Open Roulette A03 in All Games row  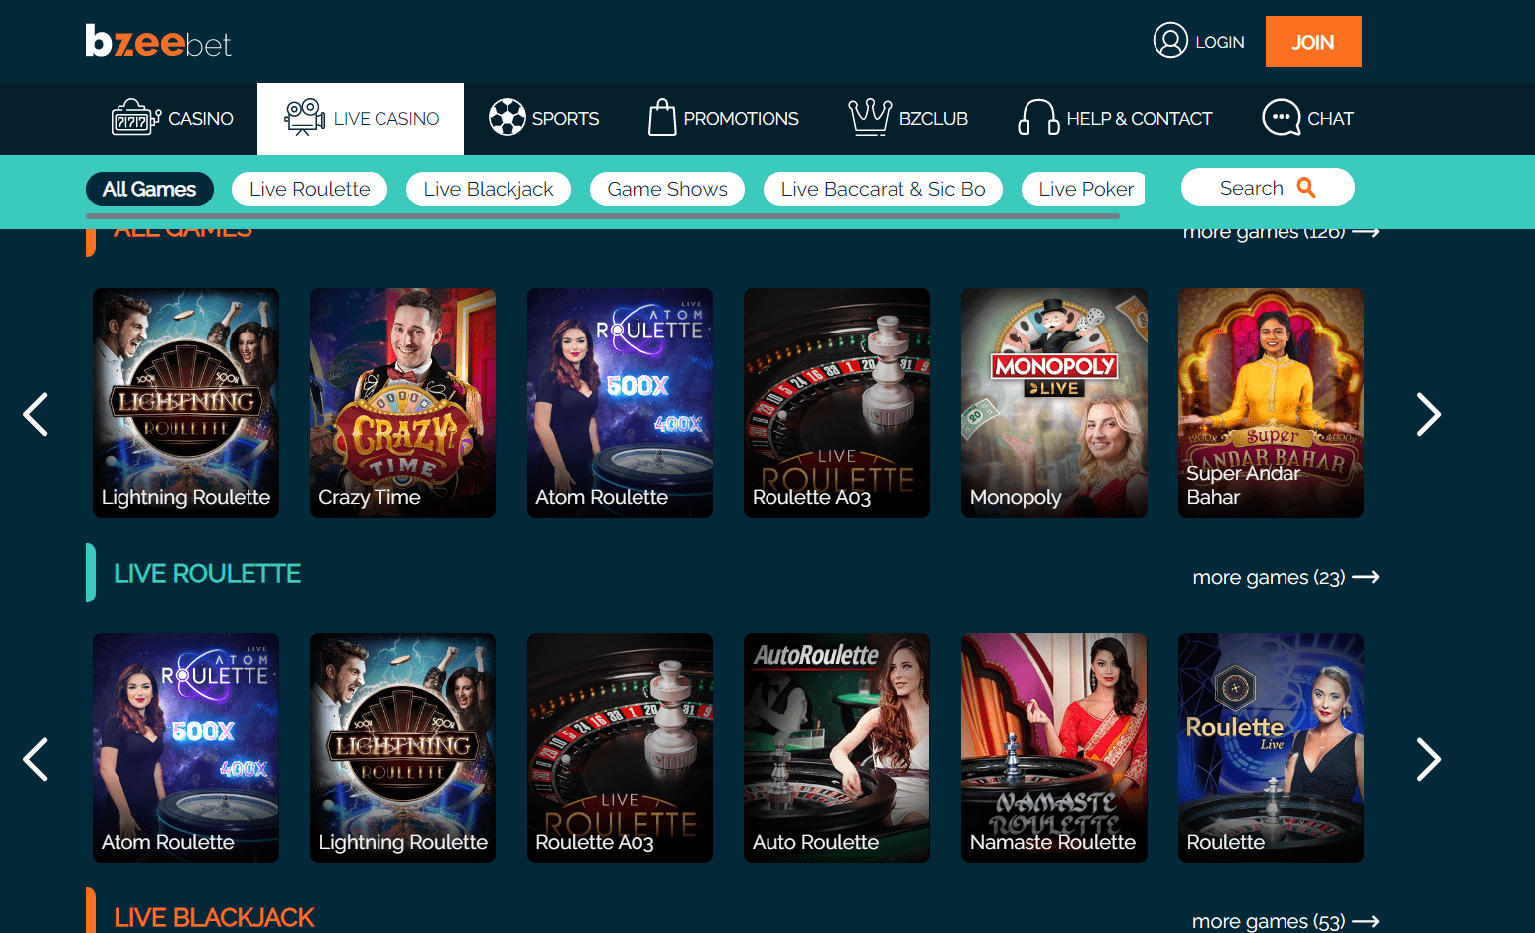tap(837, 403)
